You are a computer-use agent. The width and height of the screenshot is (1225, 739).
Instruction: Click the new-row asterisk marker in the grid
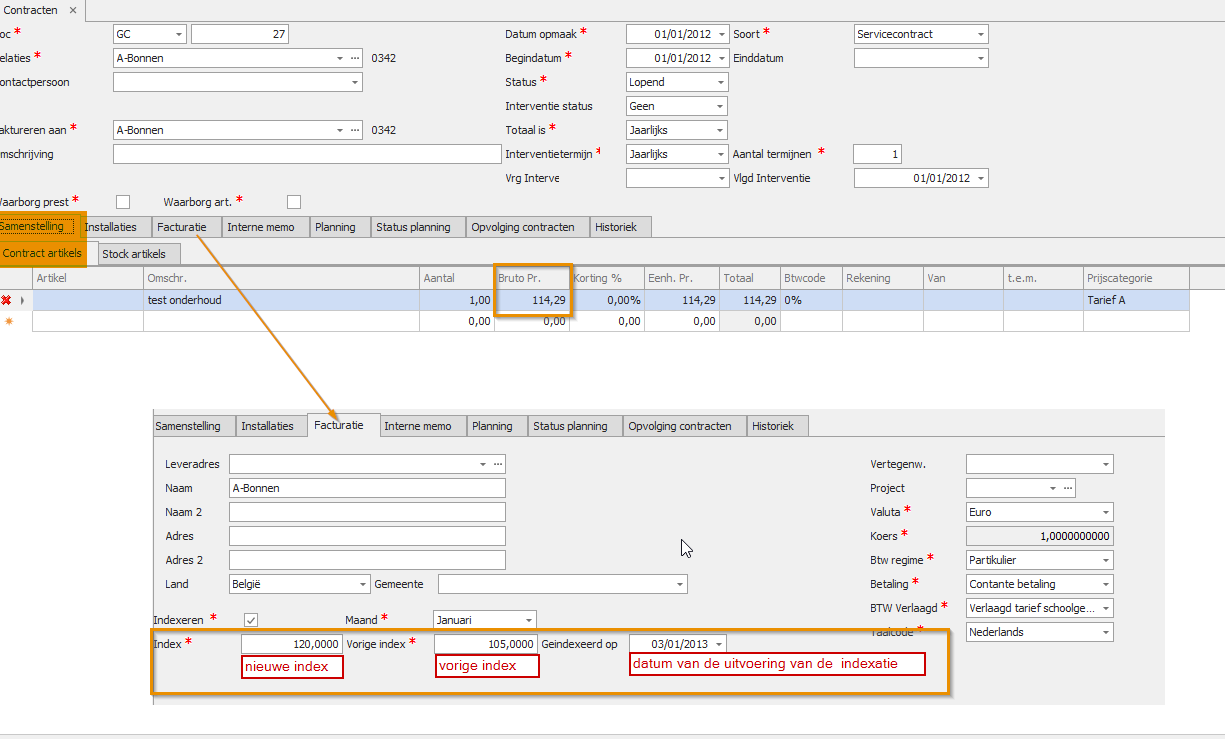[9, 322]
